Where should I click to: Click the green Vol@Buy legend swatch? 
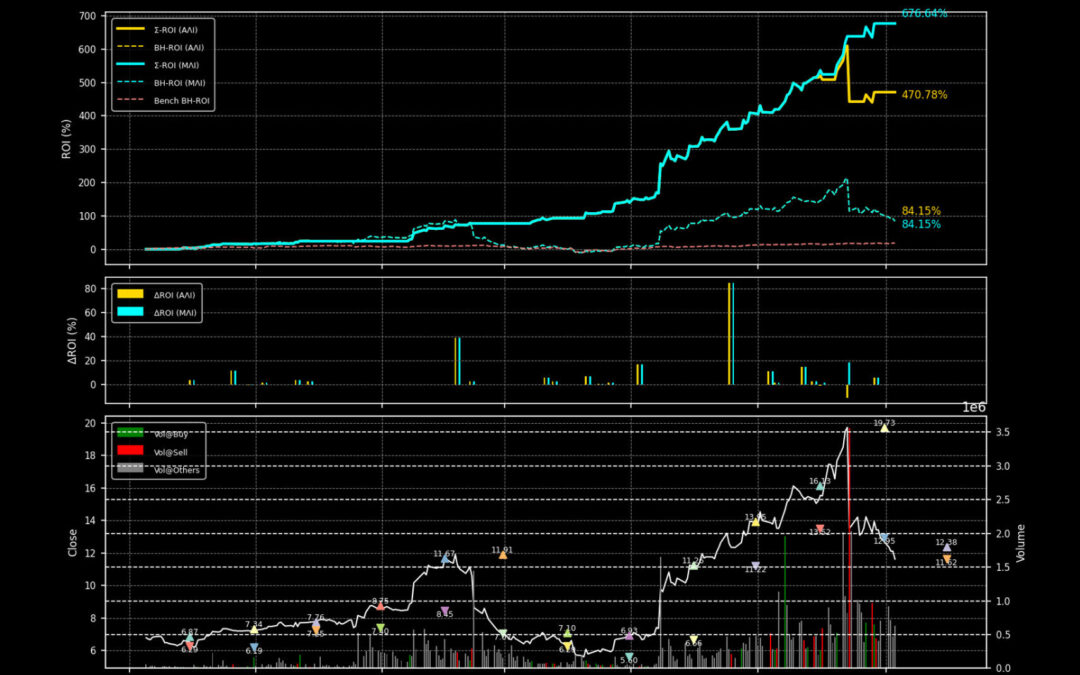tap(131, 433)
